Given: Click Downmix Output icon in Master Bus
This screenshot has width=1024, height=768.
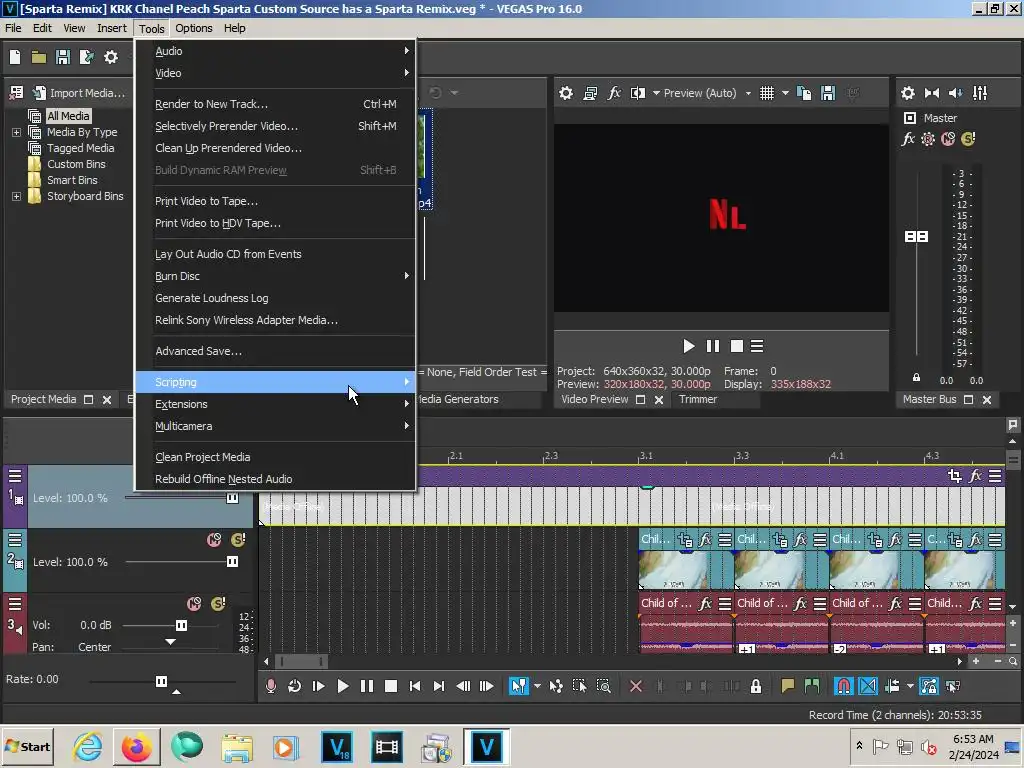Looking at the screenshot, I should point(932,93).
